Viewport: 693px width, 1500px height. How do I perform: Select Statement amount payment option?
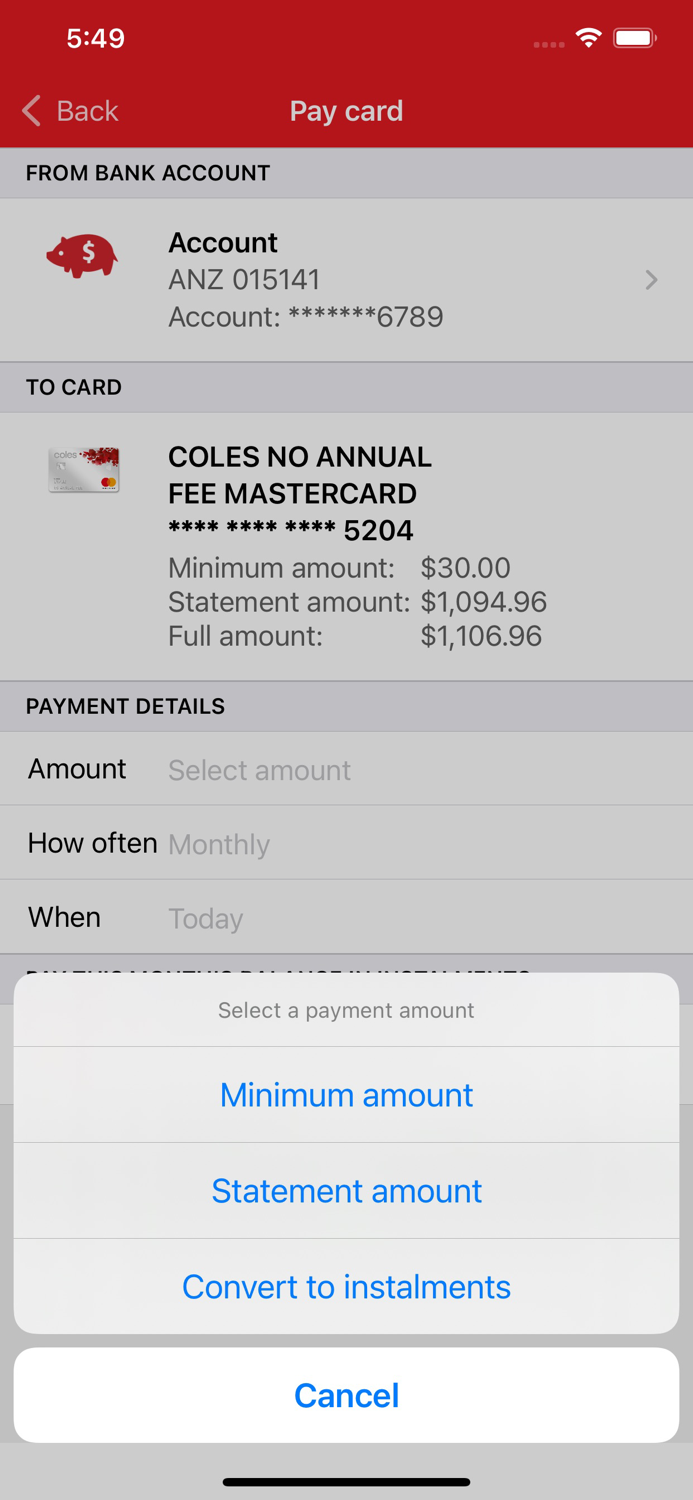click(346, 1190)
